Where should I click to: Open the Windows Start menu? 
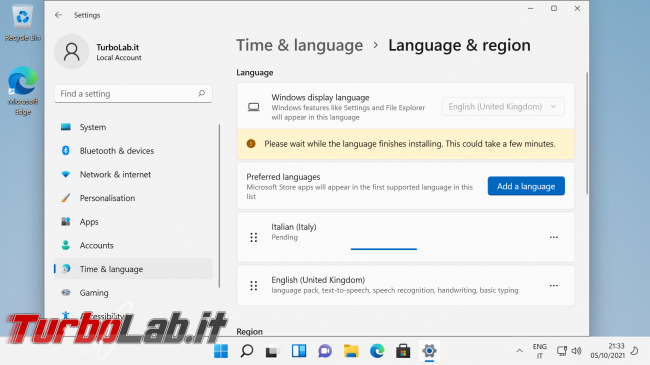[221, 351]
